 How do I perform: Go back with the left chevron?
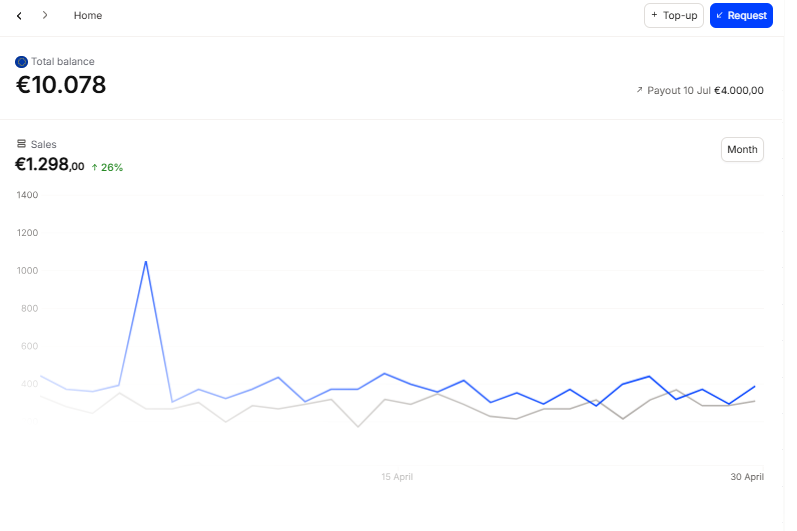[19, 16]
